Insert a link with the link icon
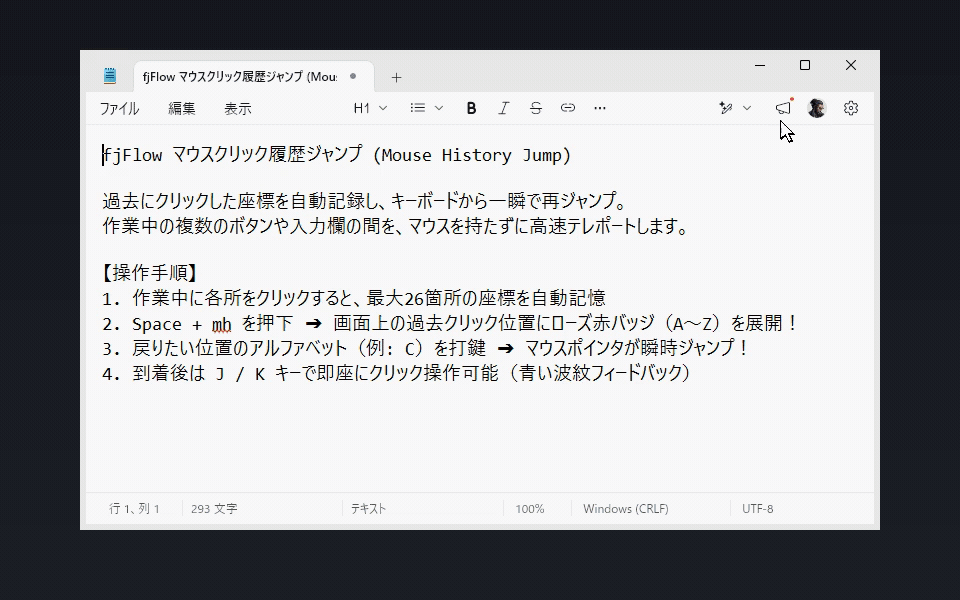 pos(568,108)
